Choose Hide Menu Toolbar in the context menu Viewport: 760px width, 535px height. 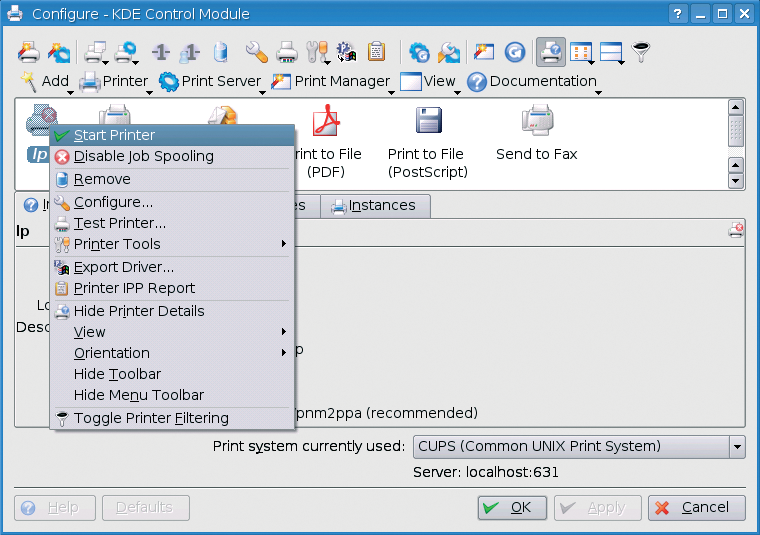click(x=172, y=395)
